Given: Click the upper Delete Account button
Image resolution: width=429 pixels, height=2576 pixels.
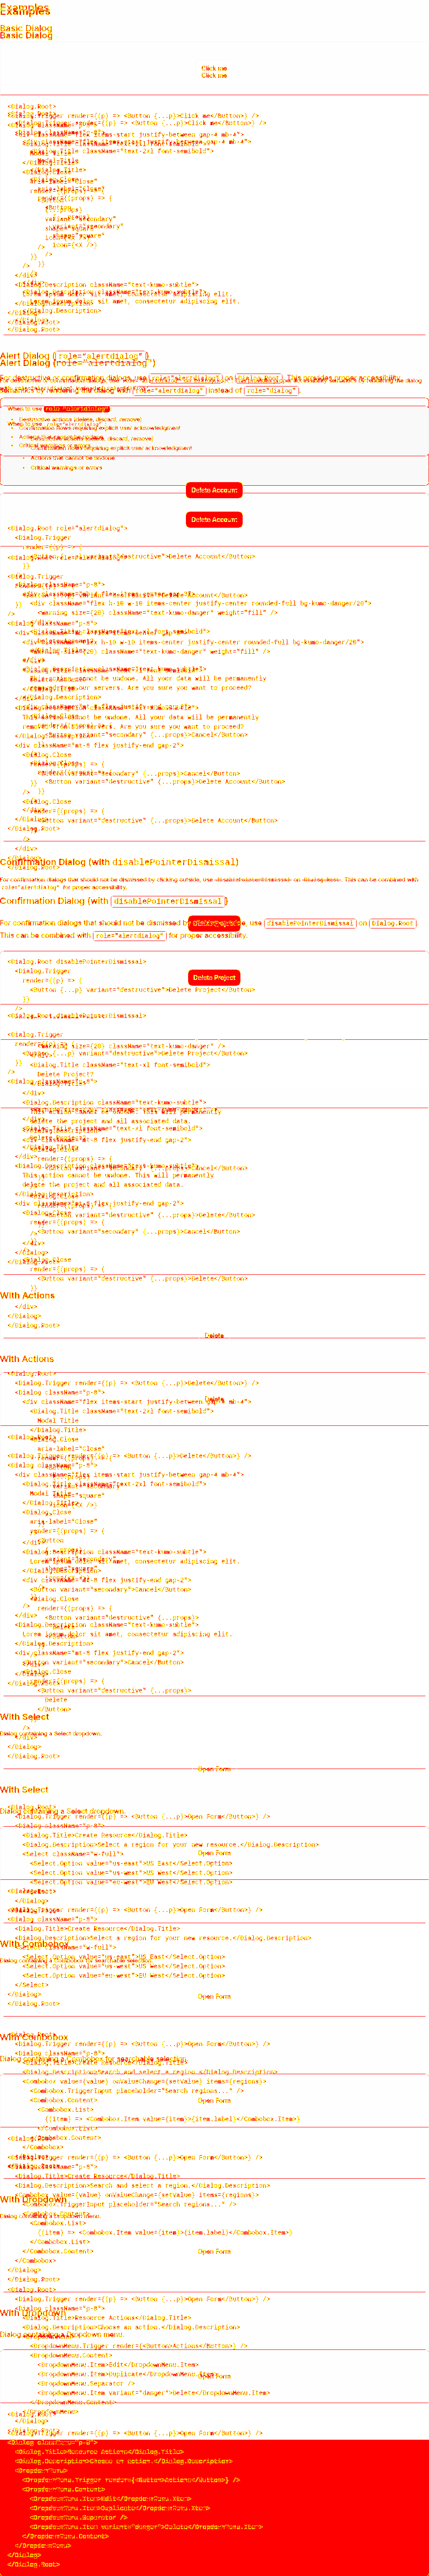Looking at the screenshot, I should [x=214, y=490].
